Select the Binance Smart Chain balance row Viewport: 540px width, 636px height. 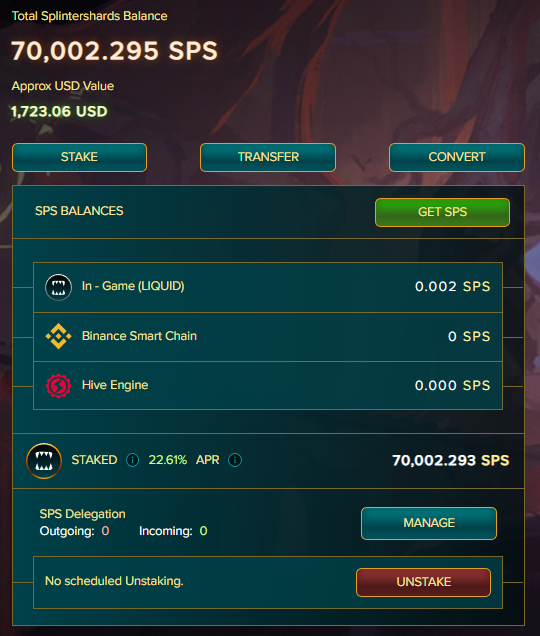[268, 337]
